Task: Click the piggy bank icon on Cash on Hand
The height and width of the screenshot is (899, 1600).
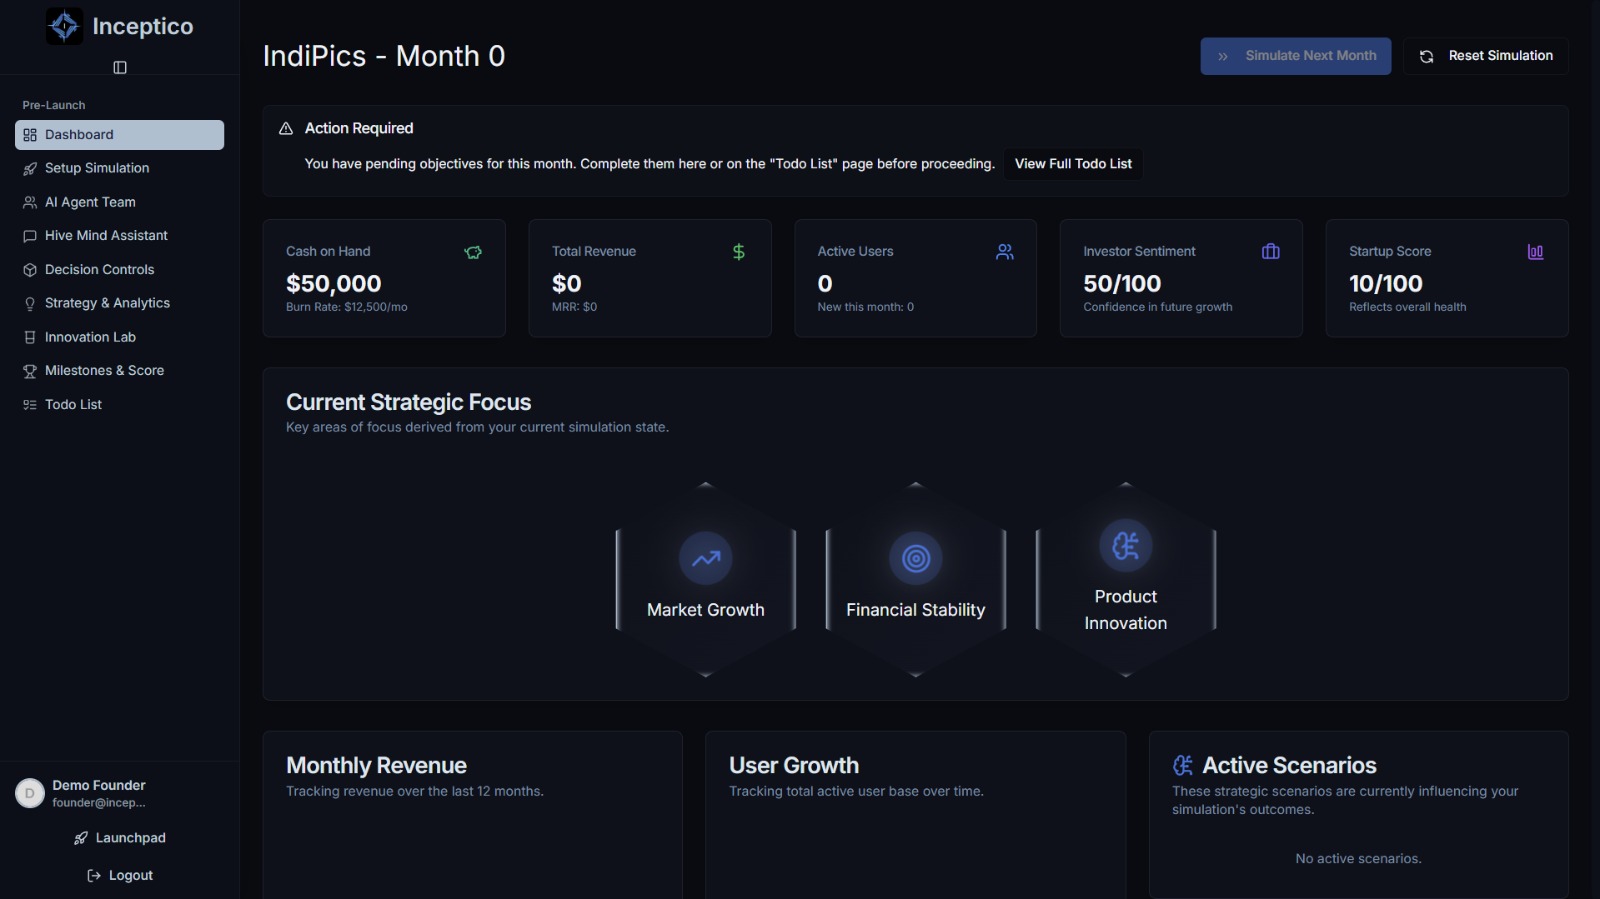Action: click(x=473, y=252)
